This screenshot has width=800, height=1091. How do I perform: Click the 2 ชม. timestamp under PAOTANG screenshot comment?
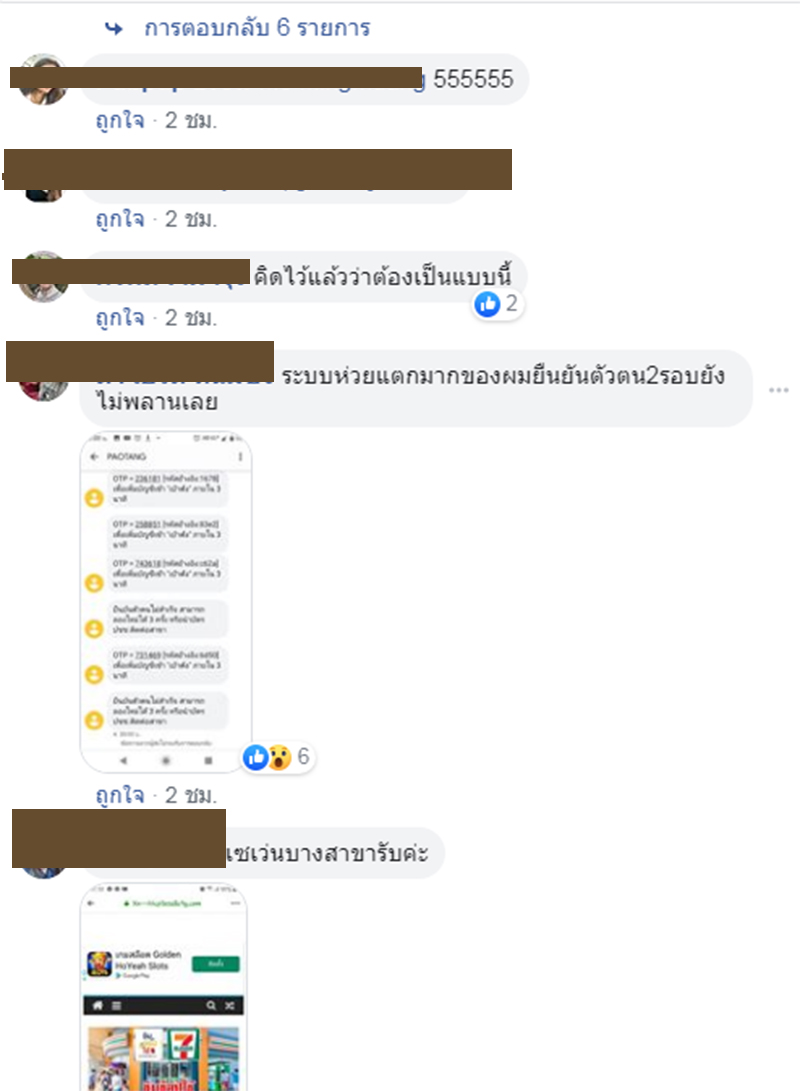(x=191, y=795)
